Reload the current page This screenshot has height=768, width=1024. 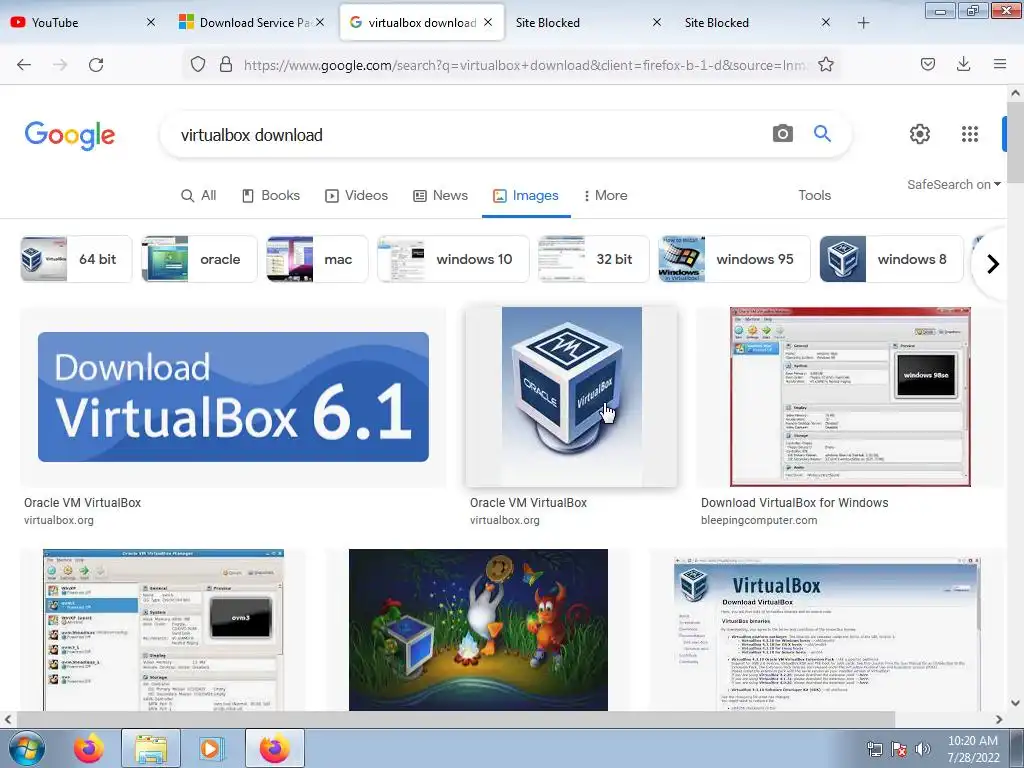[96, 65]
